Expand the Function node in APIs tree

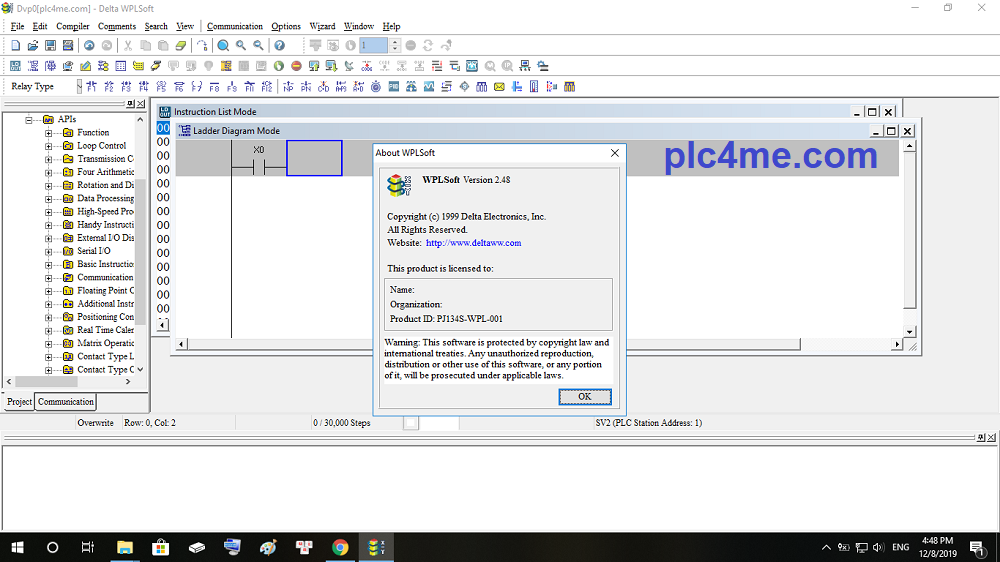coord(48,133)
